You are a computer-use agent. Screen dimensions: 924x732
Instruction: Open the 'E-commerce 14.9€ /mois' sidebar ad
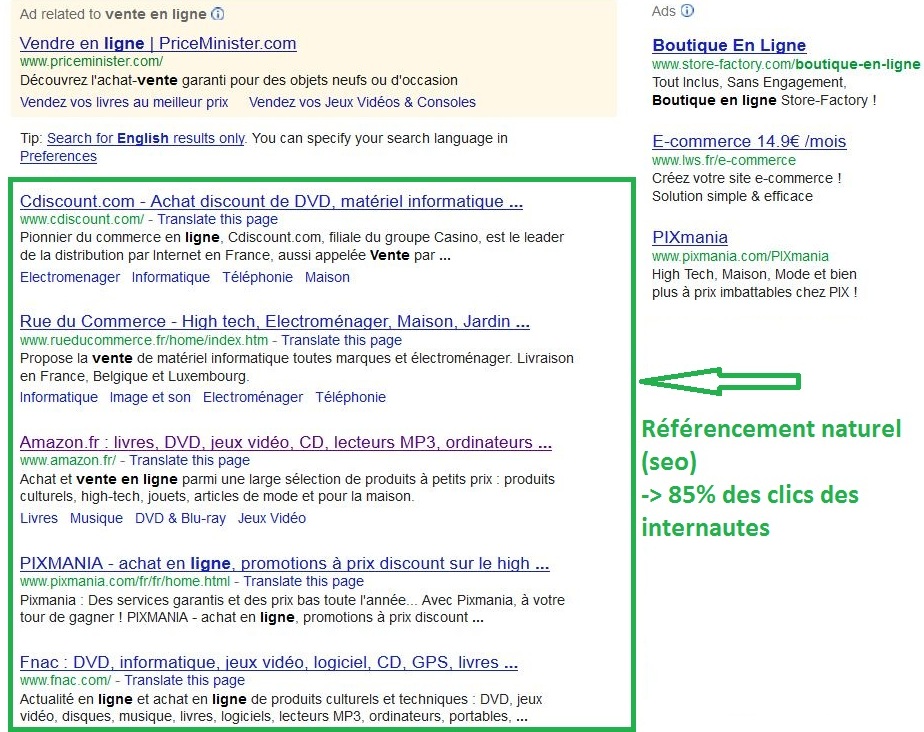click(749, 141)
